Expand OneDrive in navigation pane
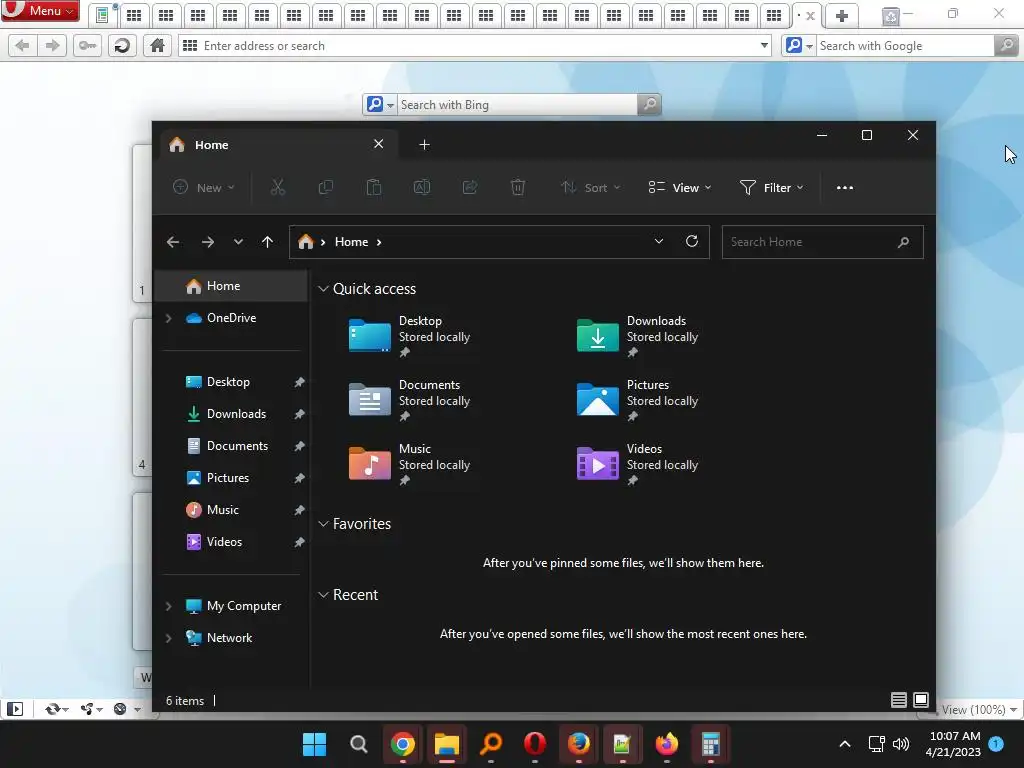1024x768 pixels. click(x=168, y=318)
